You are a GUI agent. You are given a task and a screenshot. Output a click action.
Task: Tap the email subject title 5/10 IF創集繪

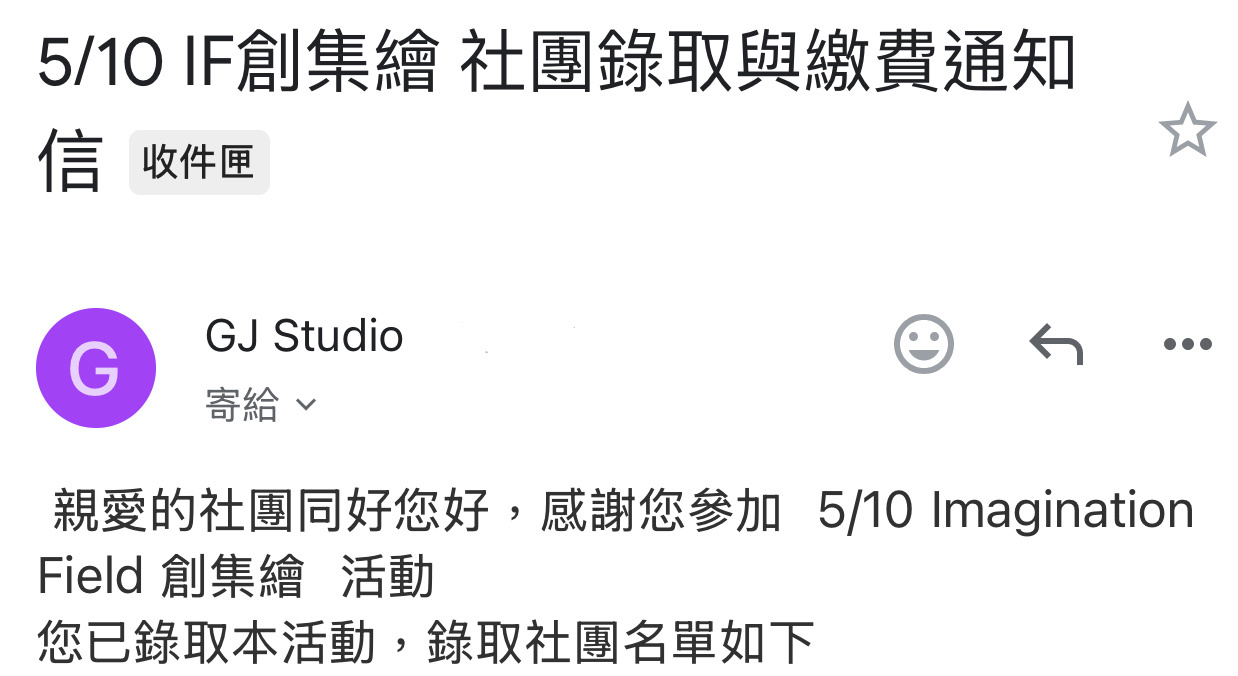click(238, 64)
